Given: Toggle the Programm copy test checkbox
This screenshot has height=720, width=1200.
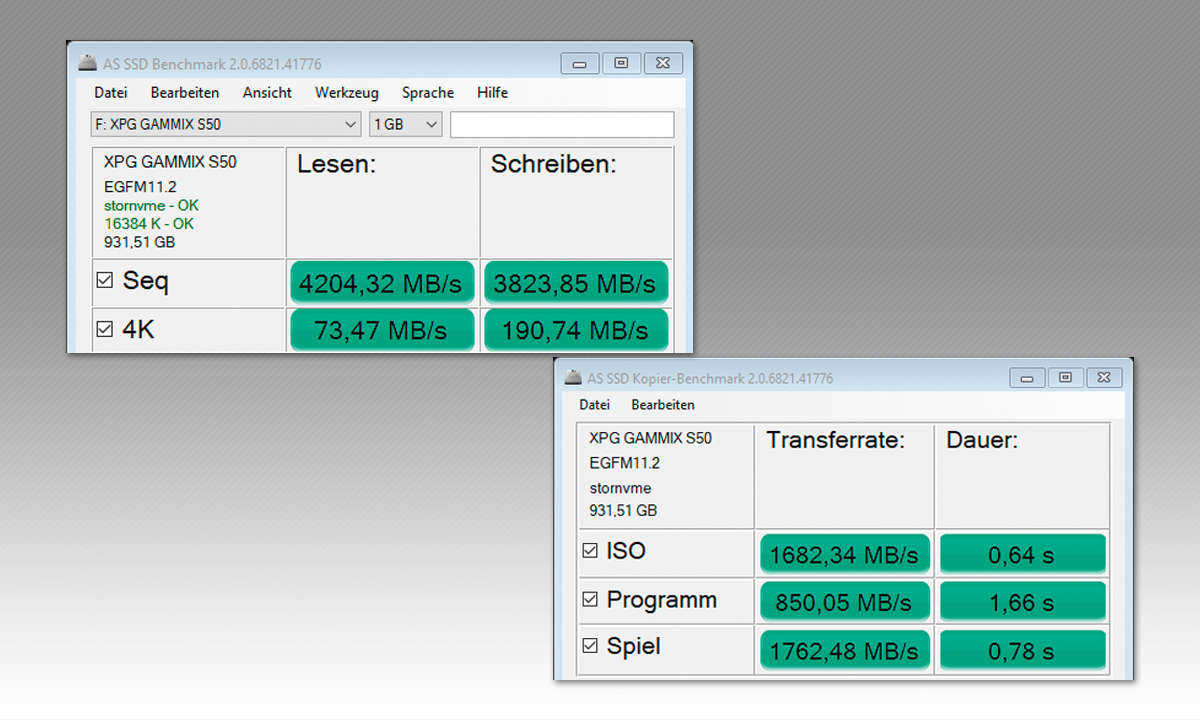Looking at the screenshot, I should 590,600.
